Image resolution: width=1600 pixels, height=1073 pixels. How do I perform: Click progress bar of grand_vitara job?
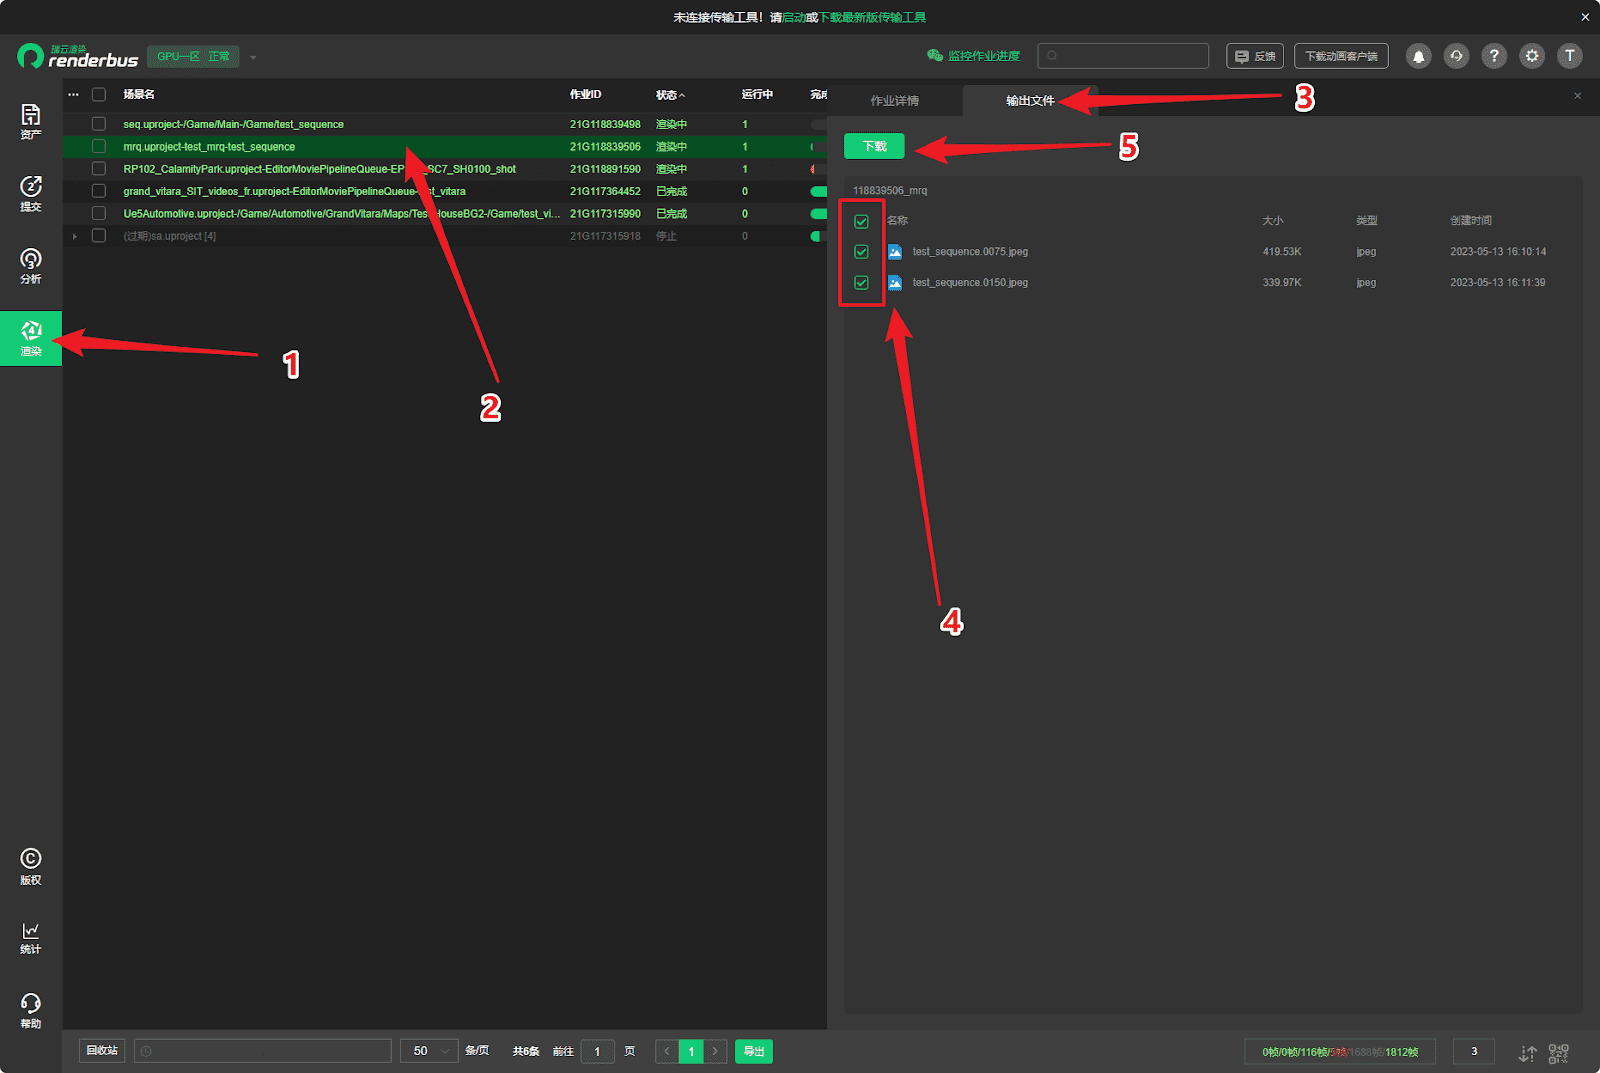[x=819, y=191]
